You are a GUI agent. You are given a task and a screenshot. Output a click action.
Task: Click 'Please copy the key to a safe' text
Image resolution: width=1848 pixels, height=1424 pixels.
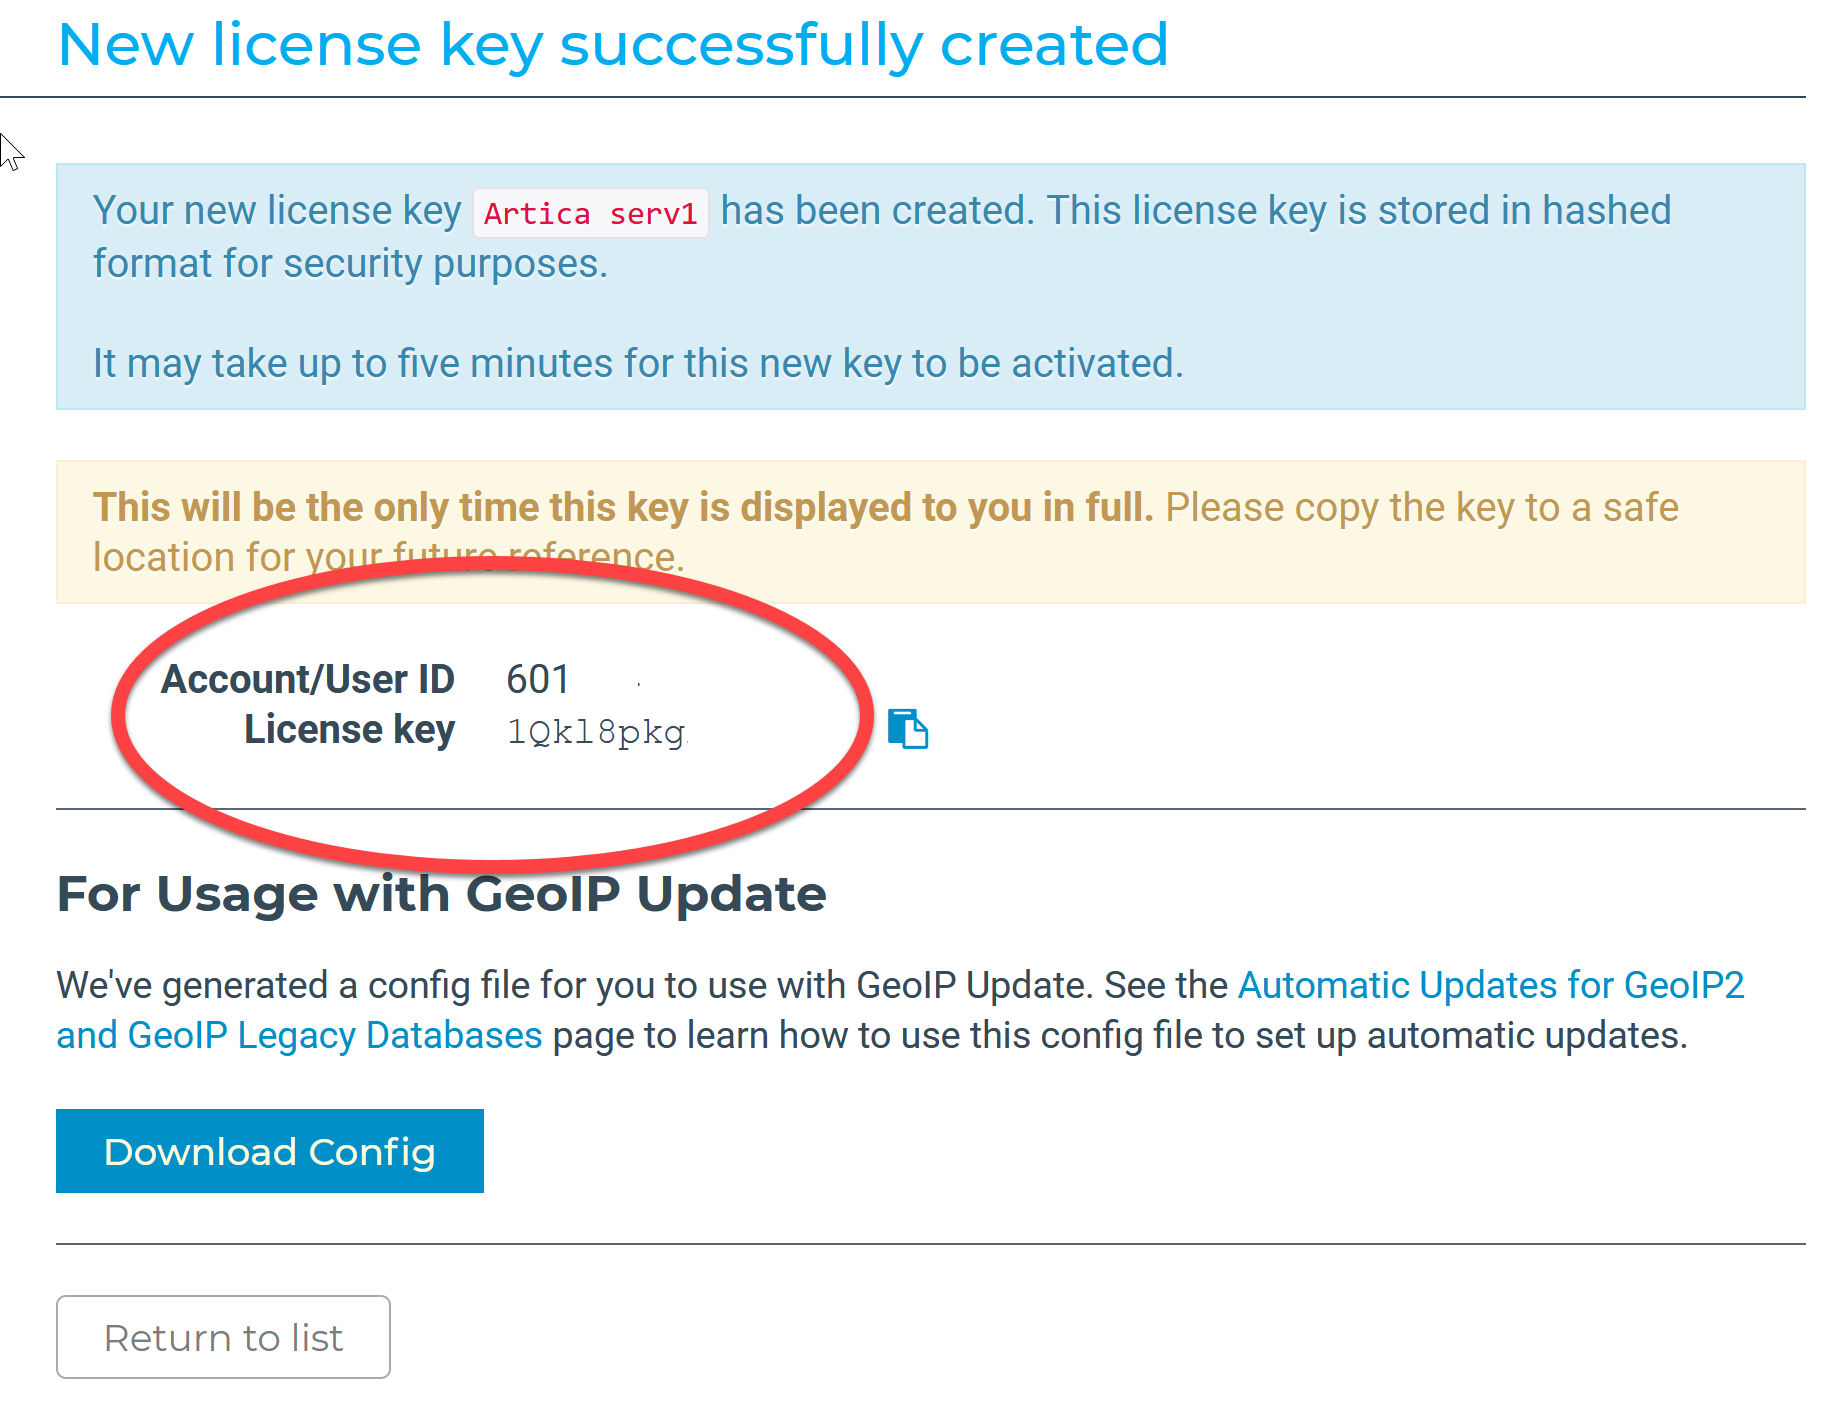click(1421, 508)
